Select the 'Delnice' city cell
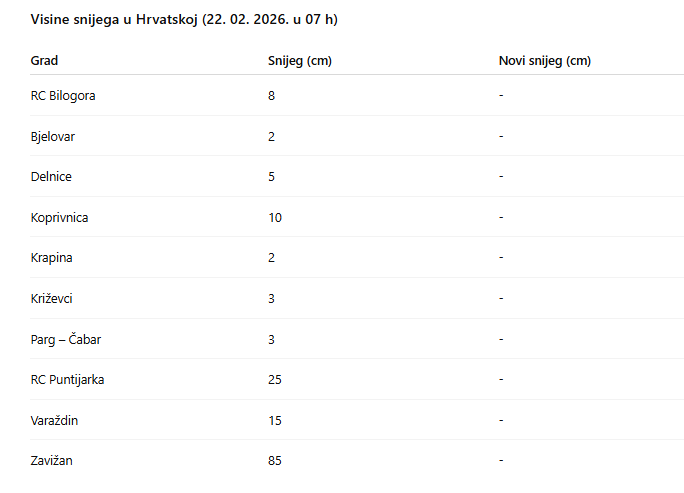Viewport: 684px width, 493px height. (51, 177)
